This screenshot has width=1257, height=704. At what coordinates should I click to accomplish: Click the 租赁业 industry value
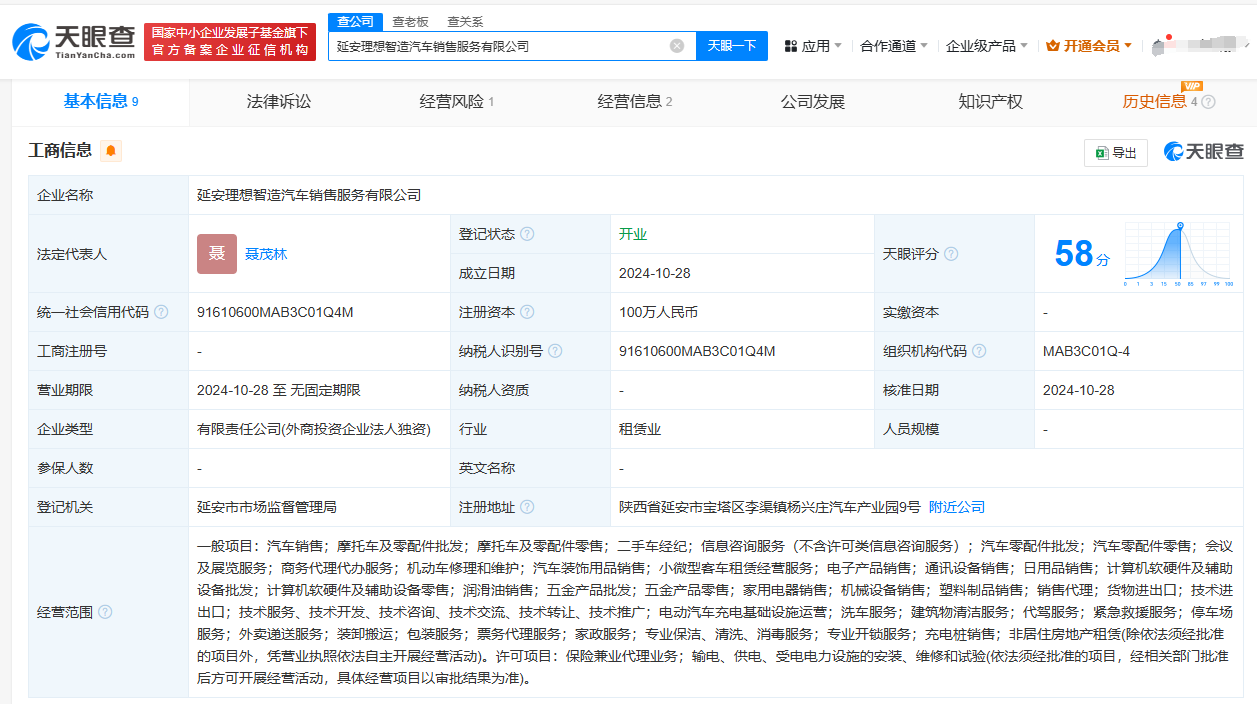click(x=640, y=429)
